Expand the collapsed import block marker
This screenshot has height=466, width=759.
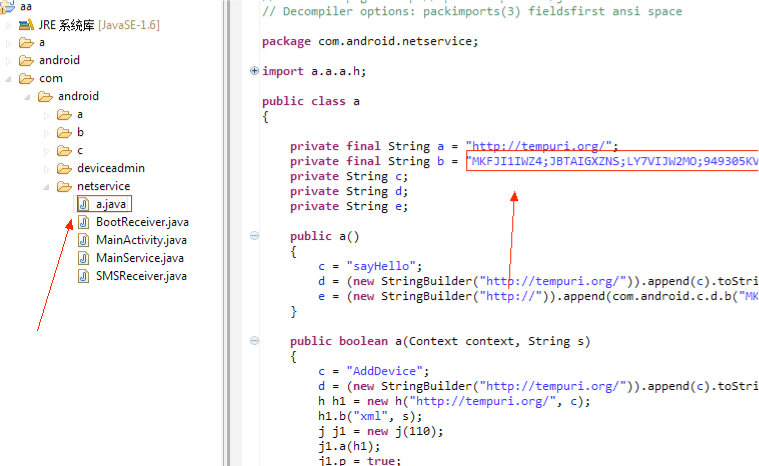254,71
